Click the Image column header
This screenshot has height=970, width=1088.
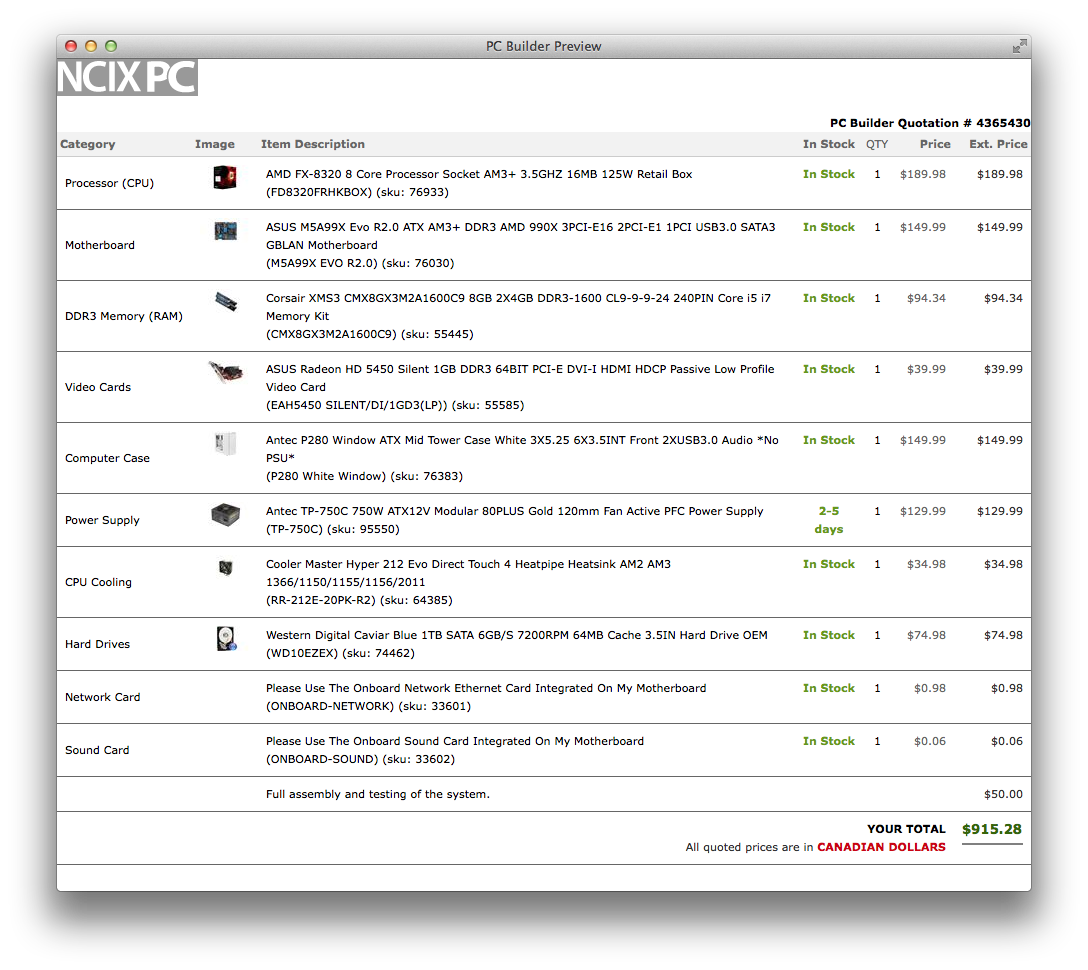214,144
